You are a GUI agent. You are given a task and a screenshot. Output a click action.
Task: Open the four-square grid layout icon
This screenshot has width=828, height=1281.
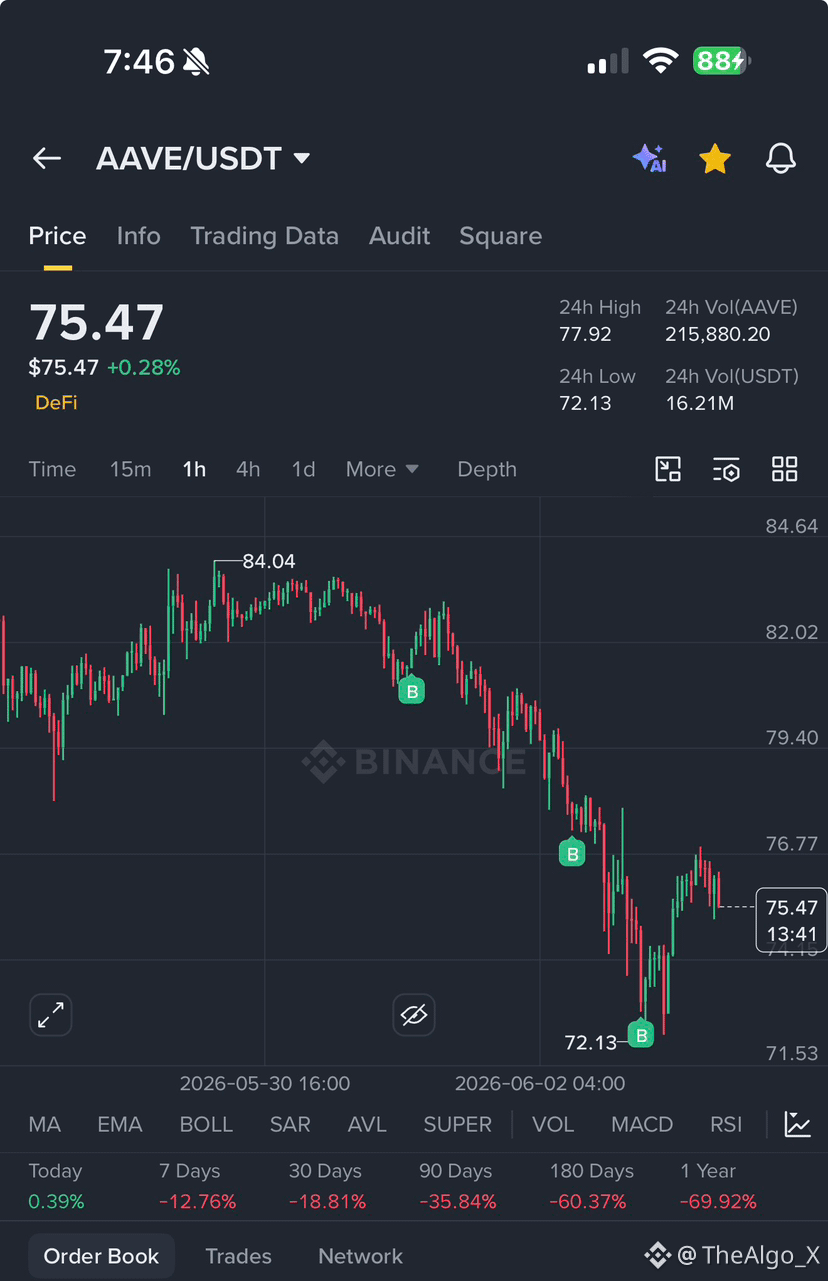click(785, 469)
